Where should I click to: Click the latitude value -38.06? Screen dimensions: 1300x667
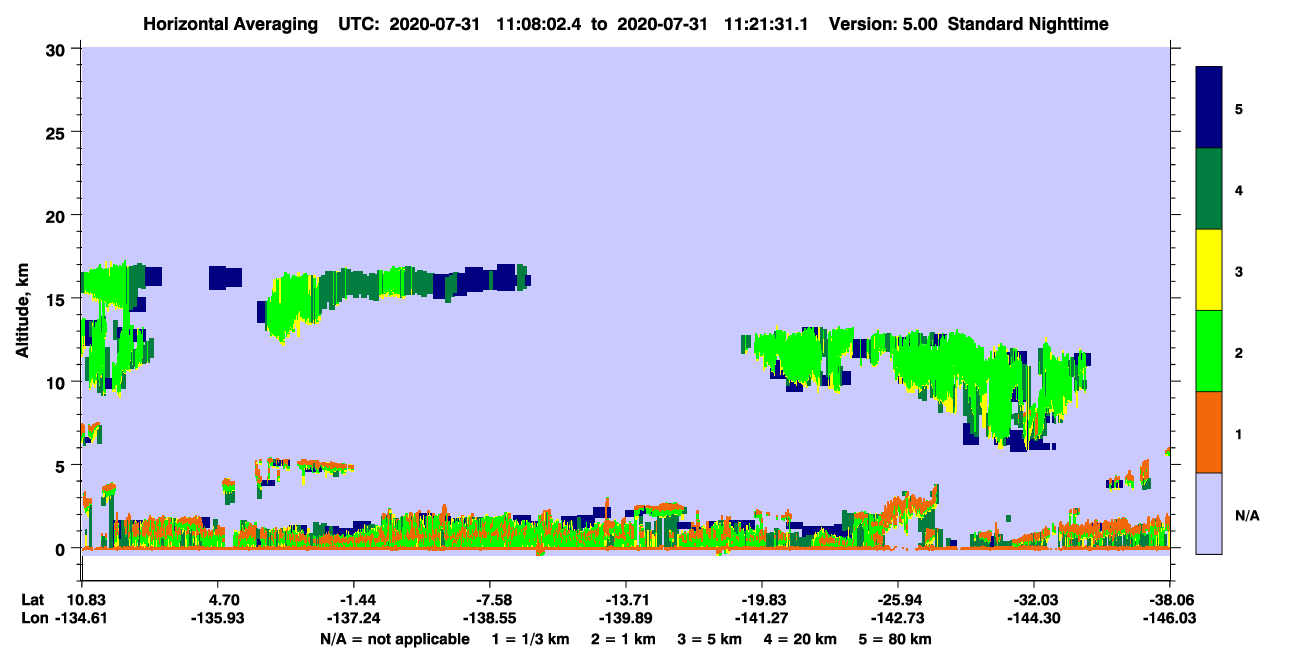[x=1173, y=600]
